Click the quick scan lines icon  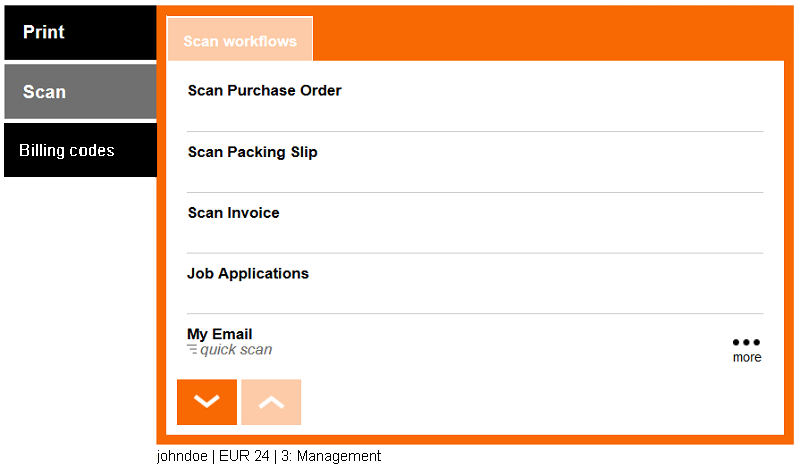192,350
